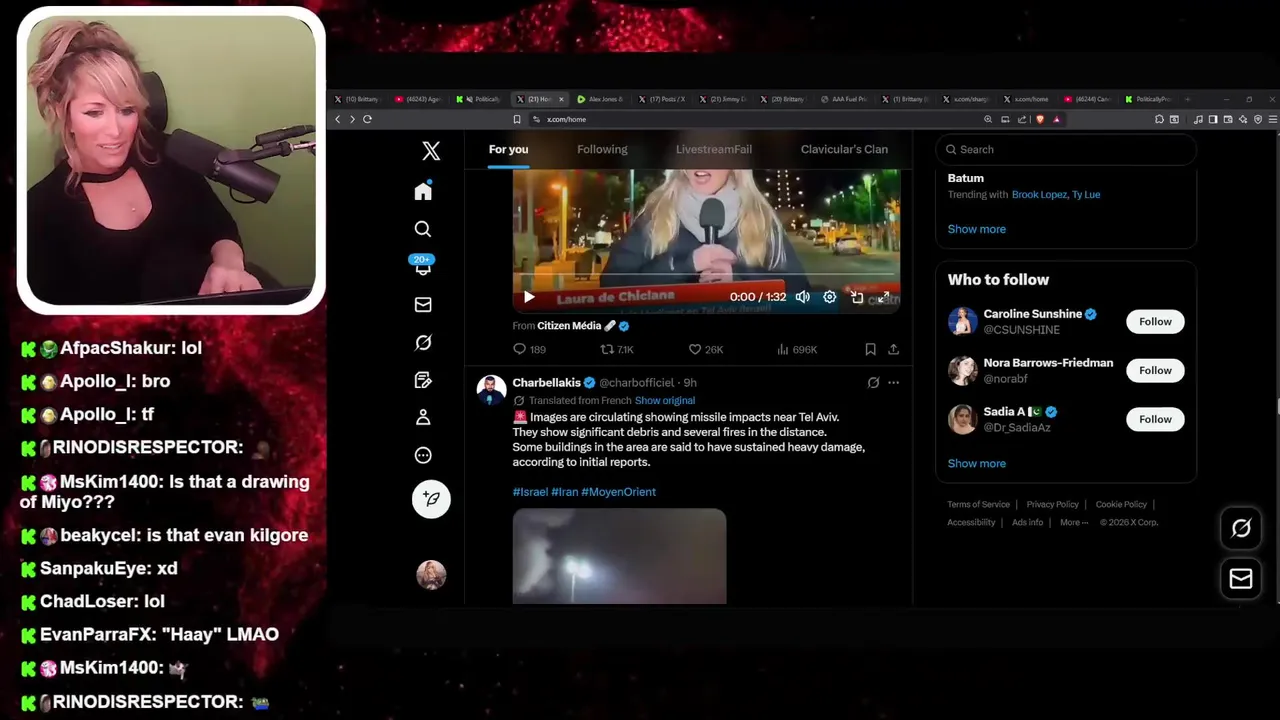Open the account avatar in the sidebar

point(431,574)
